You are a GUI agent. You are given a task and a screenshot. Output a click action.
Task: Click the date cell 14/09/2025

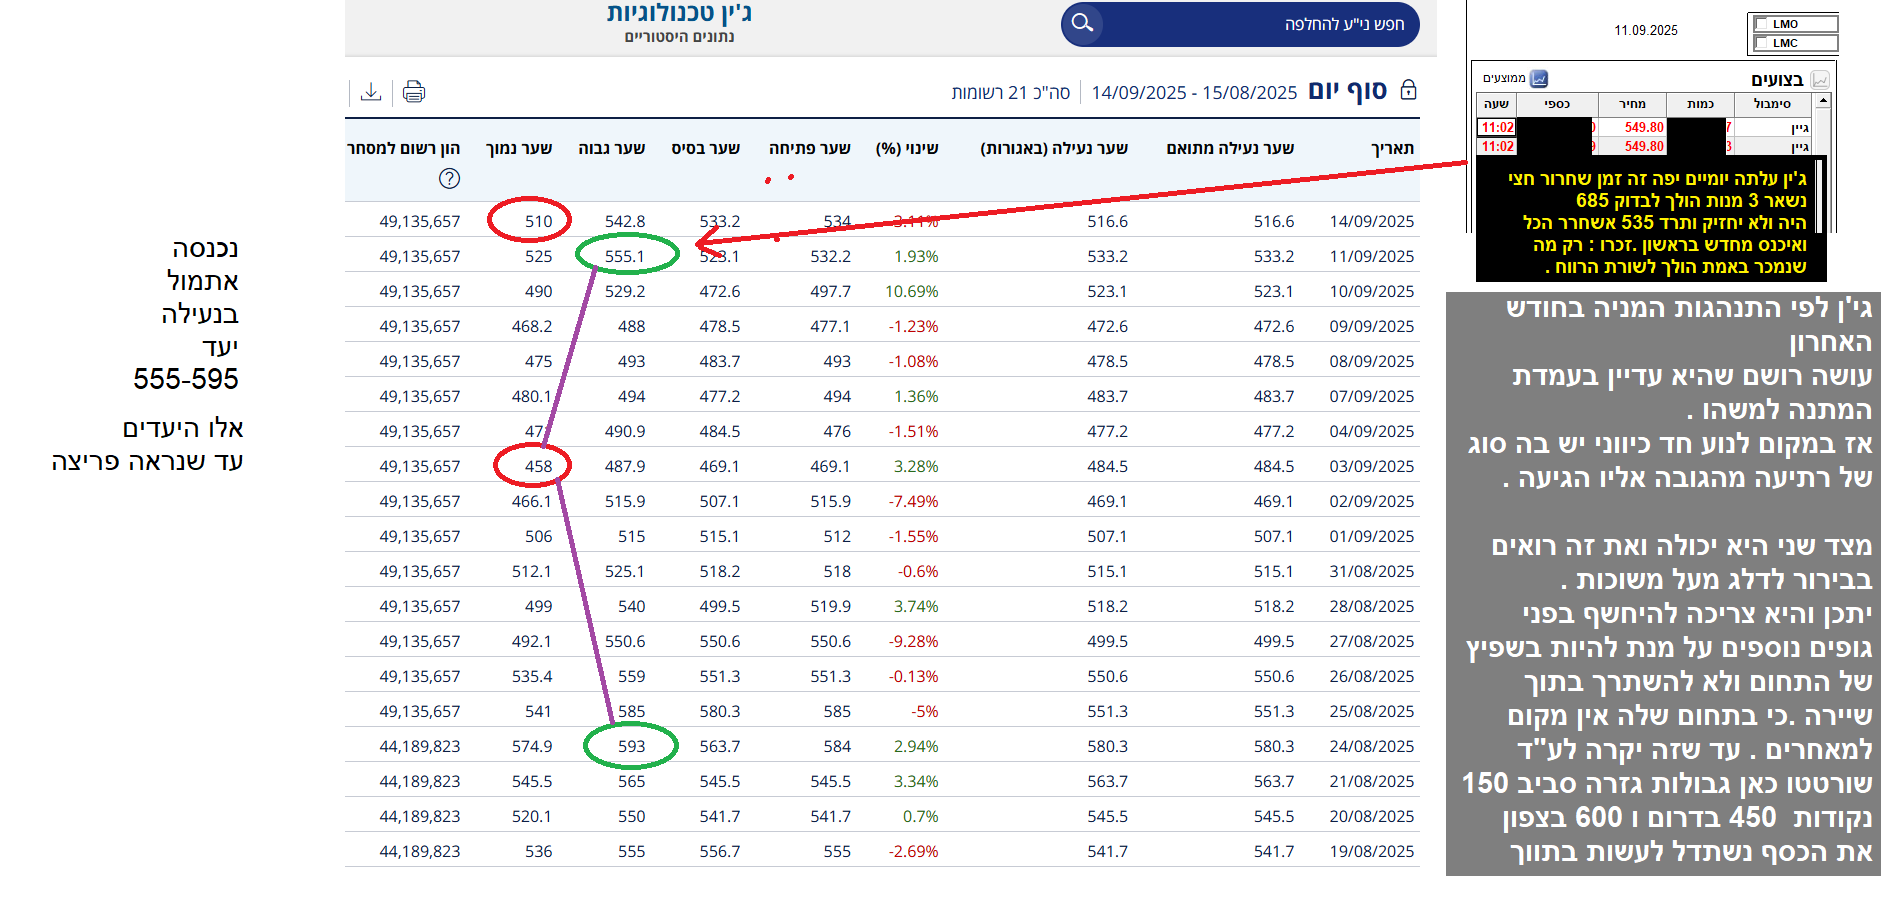coord(1372,221)
